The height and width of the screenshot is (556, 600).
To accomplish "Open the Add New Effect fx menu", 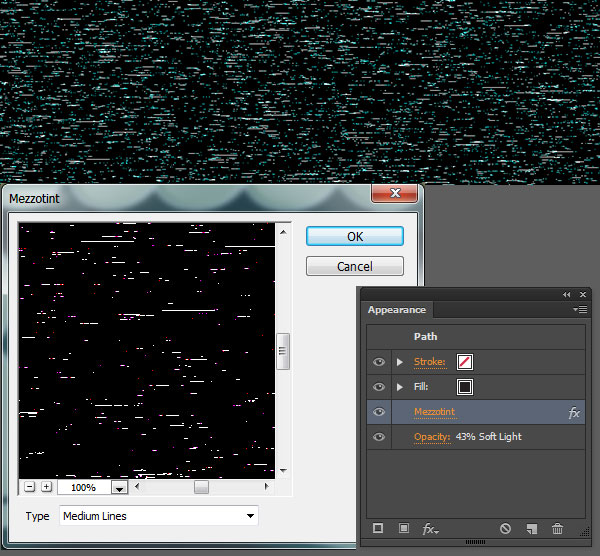I will [429, 528].
